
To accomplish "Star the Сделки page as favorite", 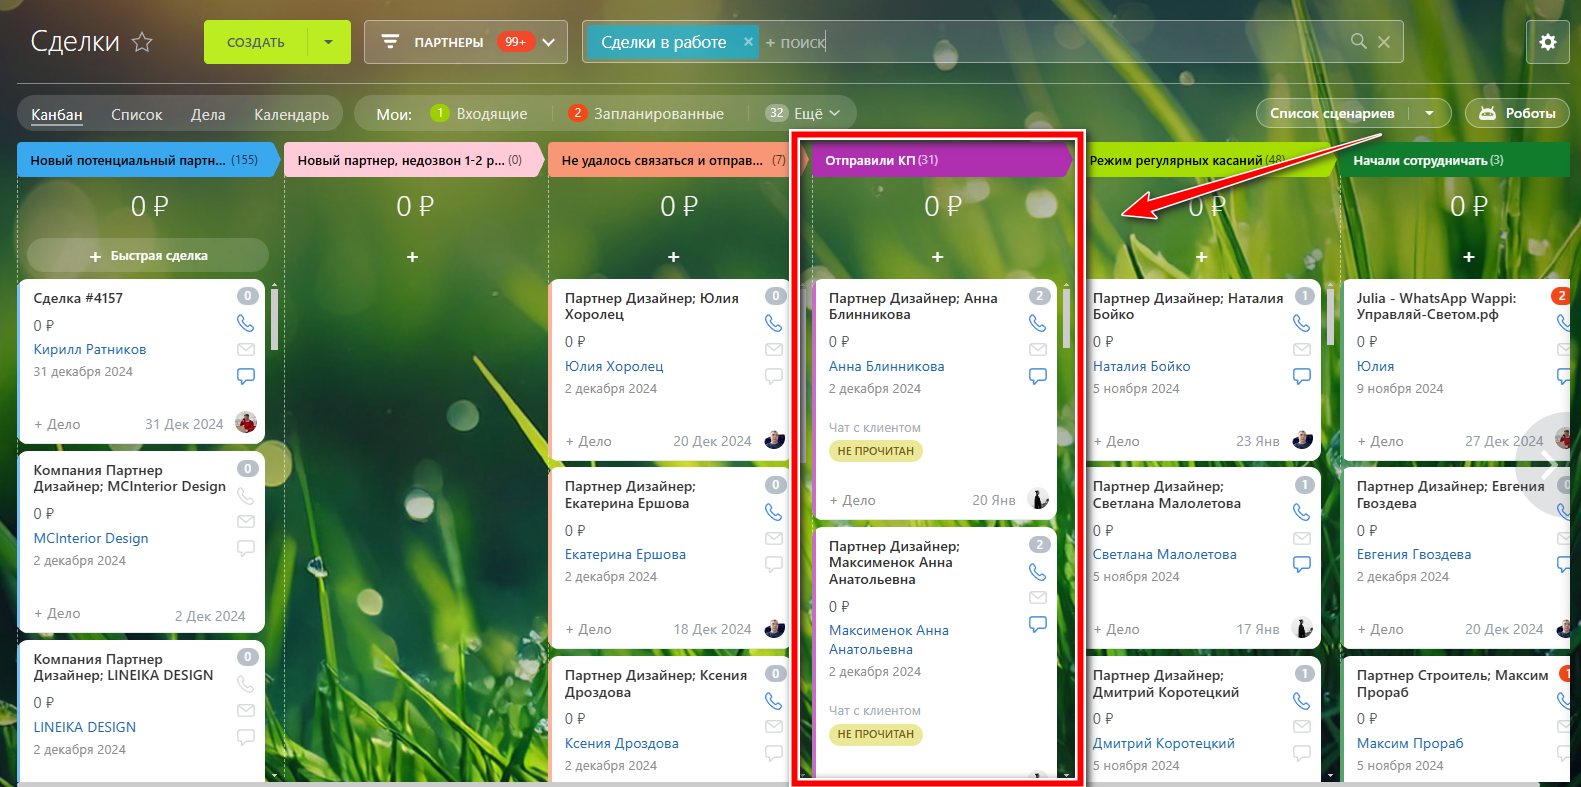I will click(142, 42).
